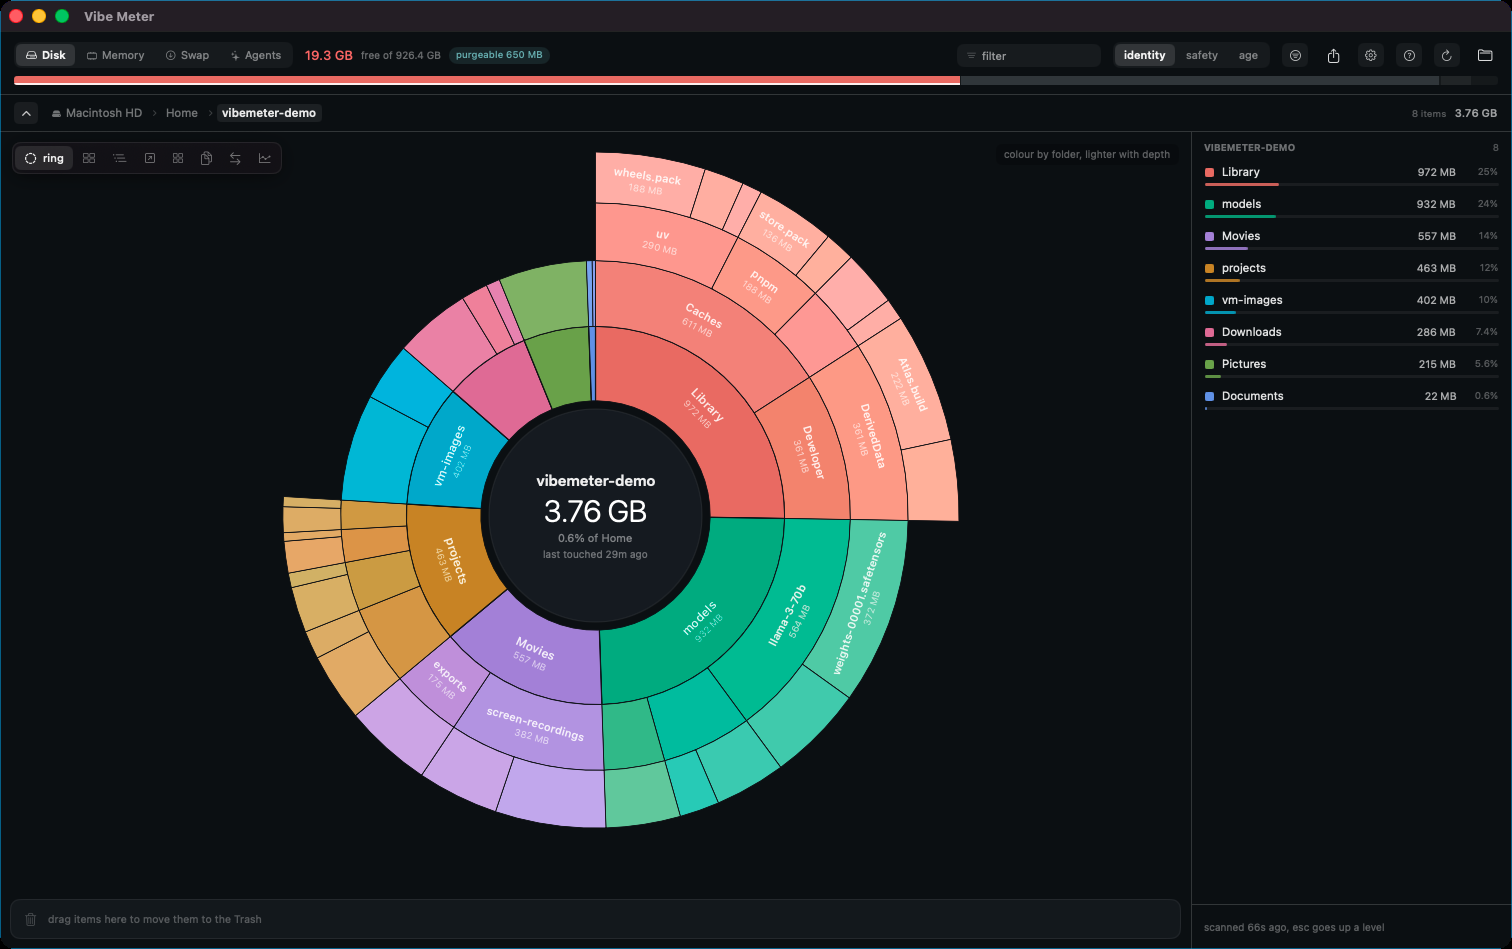Click the Movies segment in the ring

[535, 650]
